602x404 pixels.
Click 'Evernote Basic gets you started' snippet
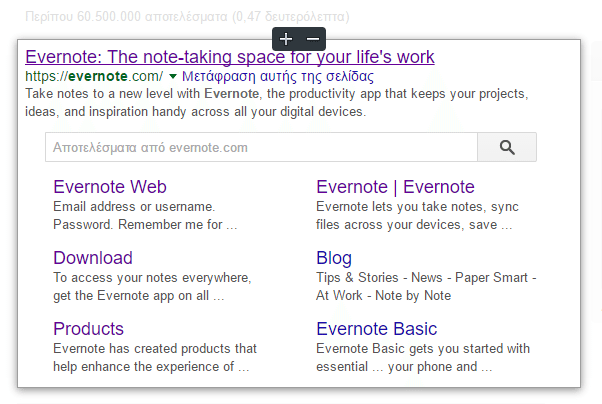coord(423,358)
